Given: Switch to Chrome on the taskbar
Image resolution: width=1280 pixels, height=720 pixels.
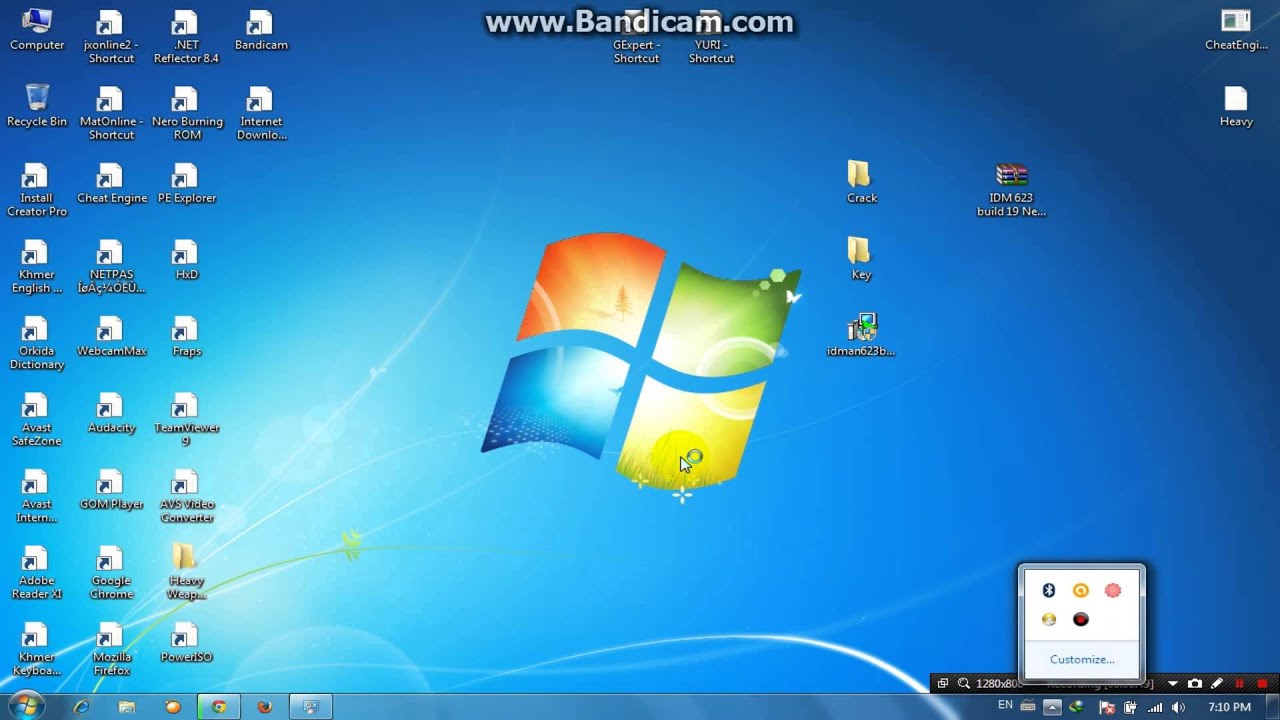Looking at the screenshot, I should [x=219, y=707].
